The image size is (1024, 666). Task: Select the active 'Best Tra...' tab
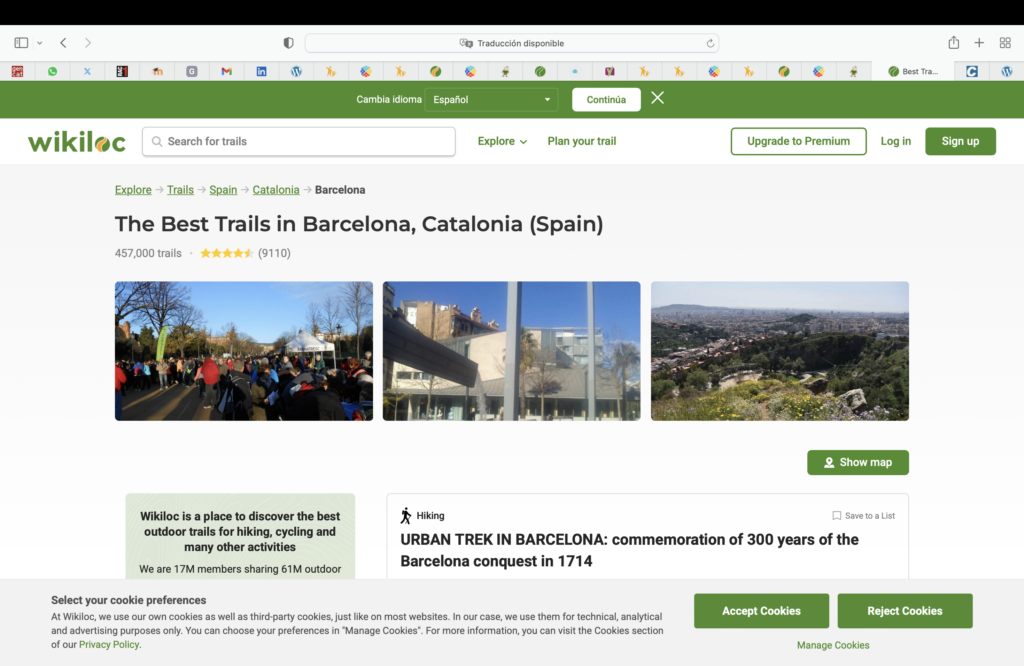[913, 71]
